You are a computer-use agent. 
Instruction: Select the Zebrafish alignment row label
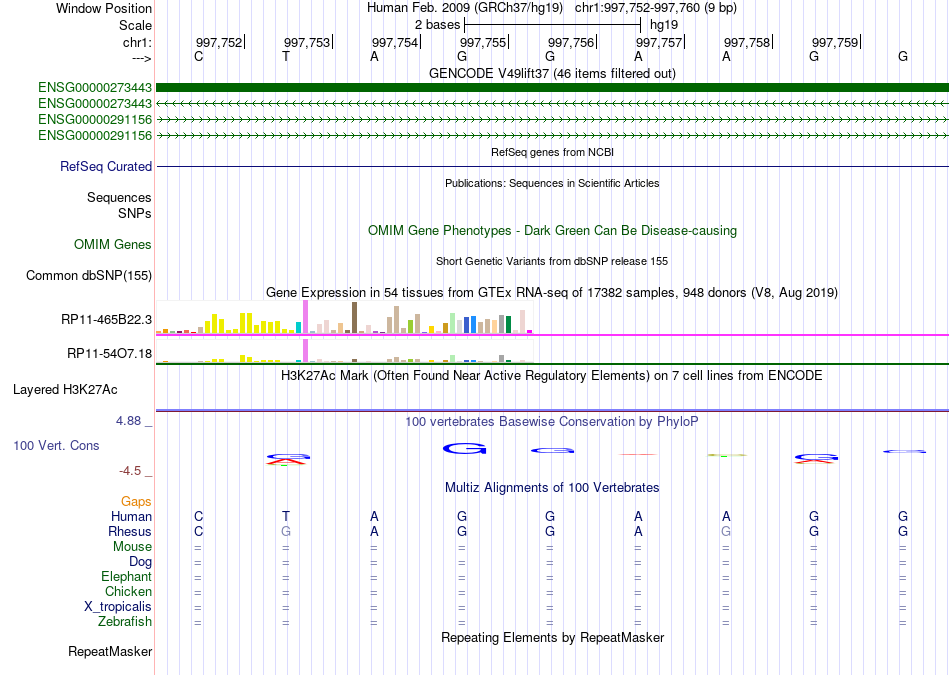tap(125, 622)
